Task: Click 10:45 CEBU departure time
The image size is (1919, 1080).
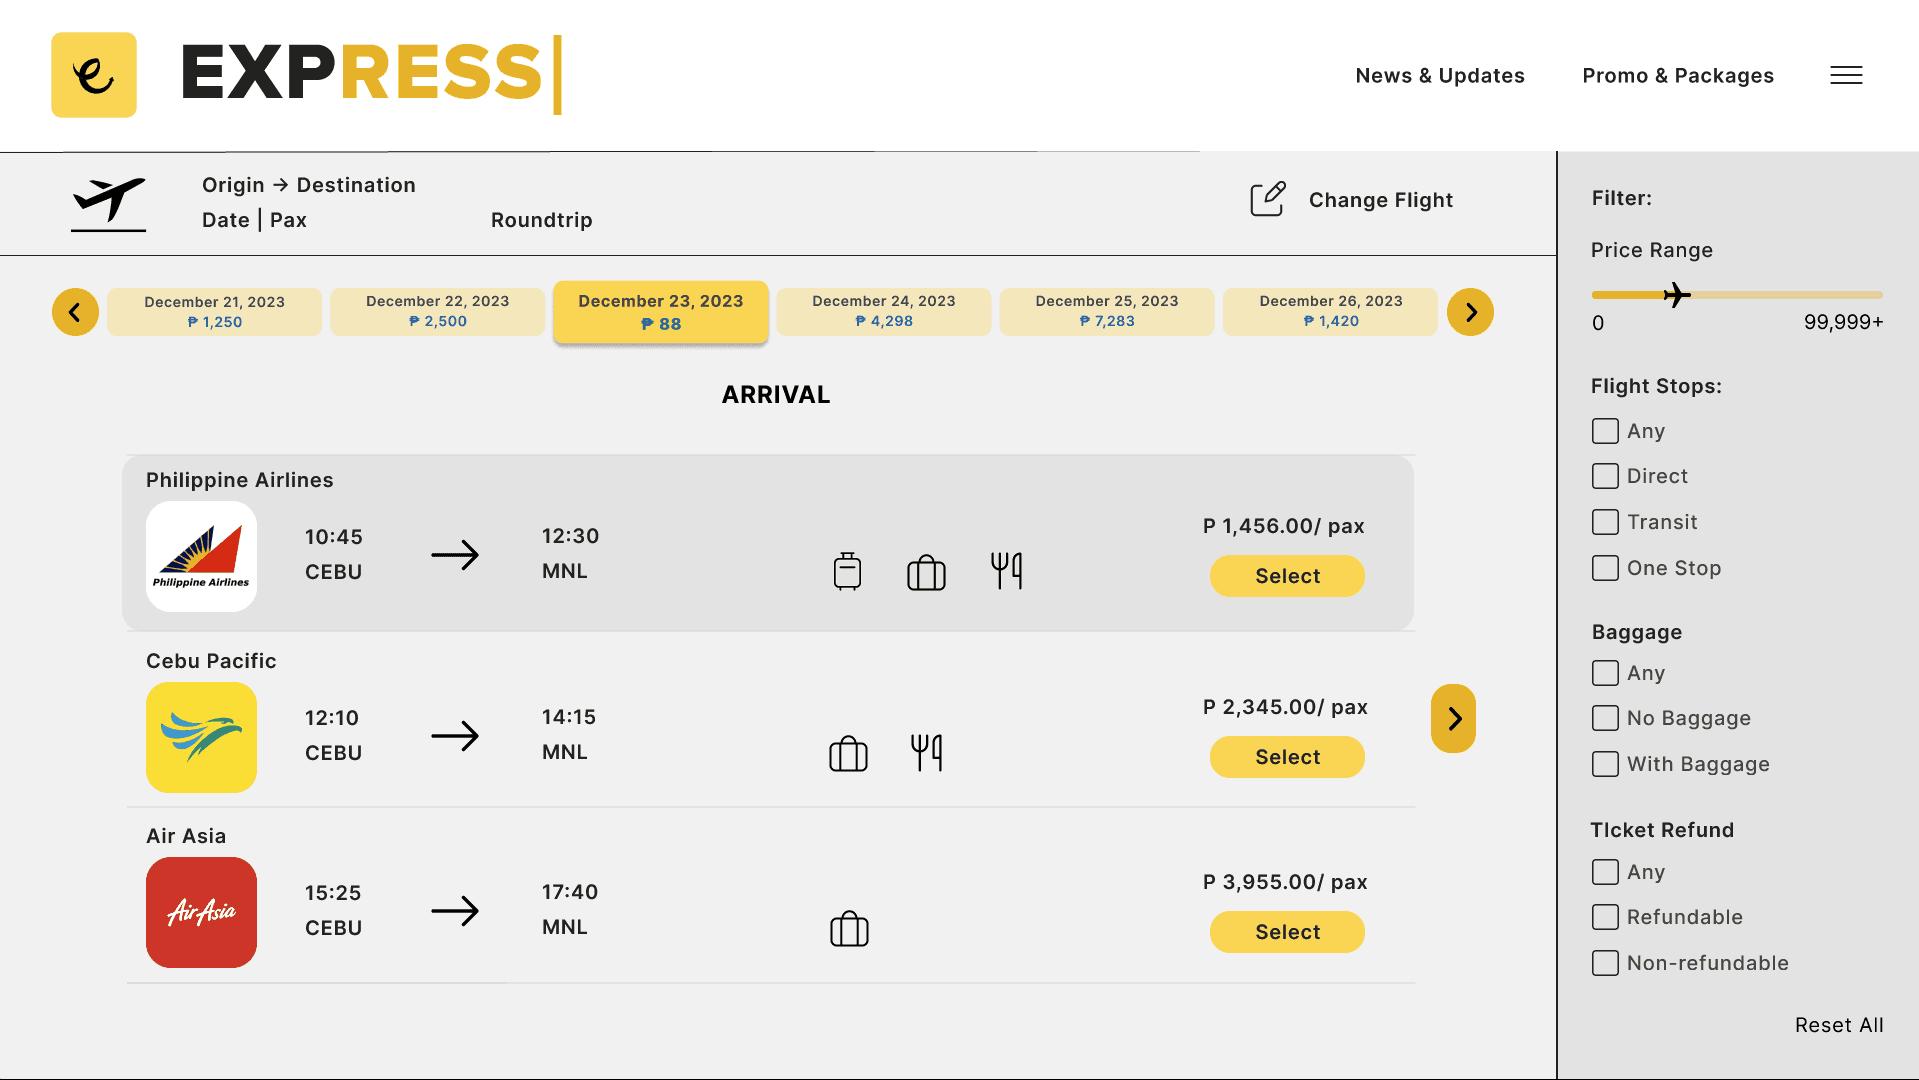Action: coord(334,554)
